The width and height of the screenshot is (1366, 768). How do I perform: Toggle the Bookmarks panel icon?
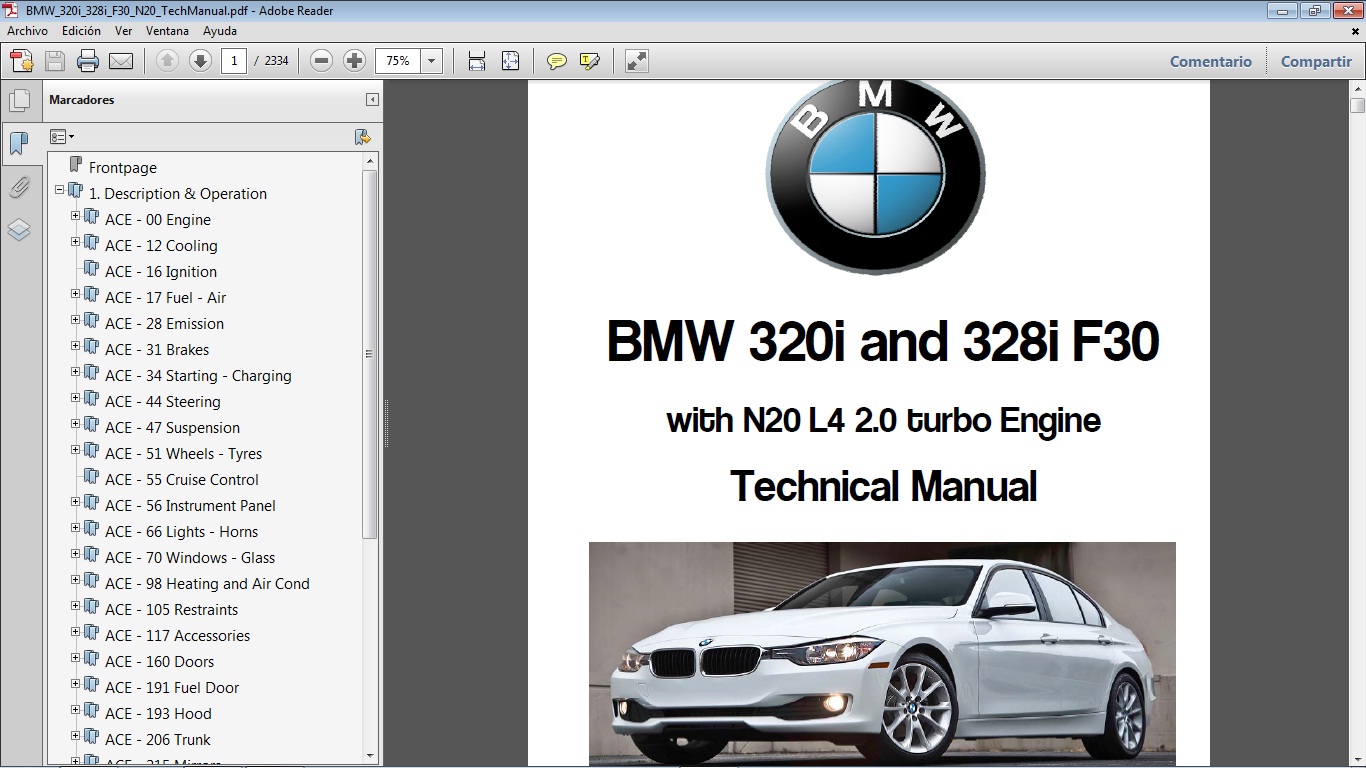[18, 144]
